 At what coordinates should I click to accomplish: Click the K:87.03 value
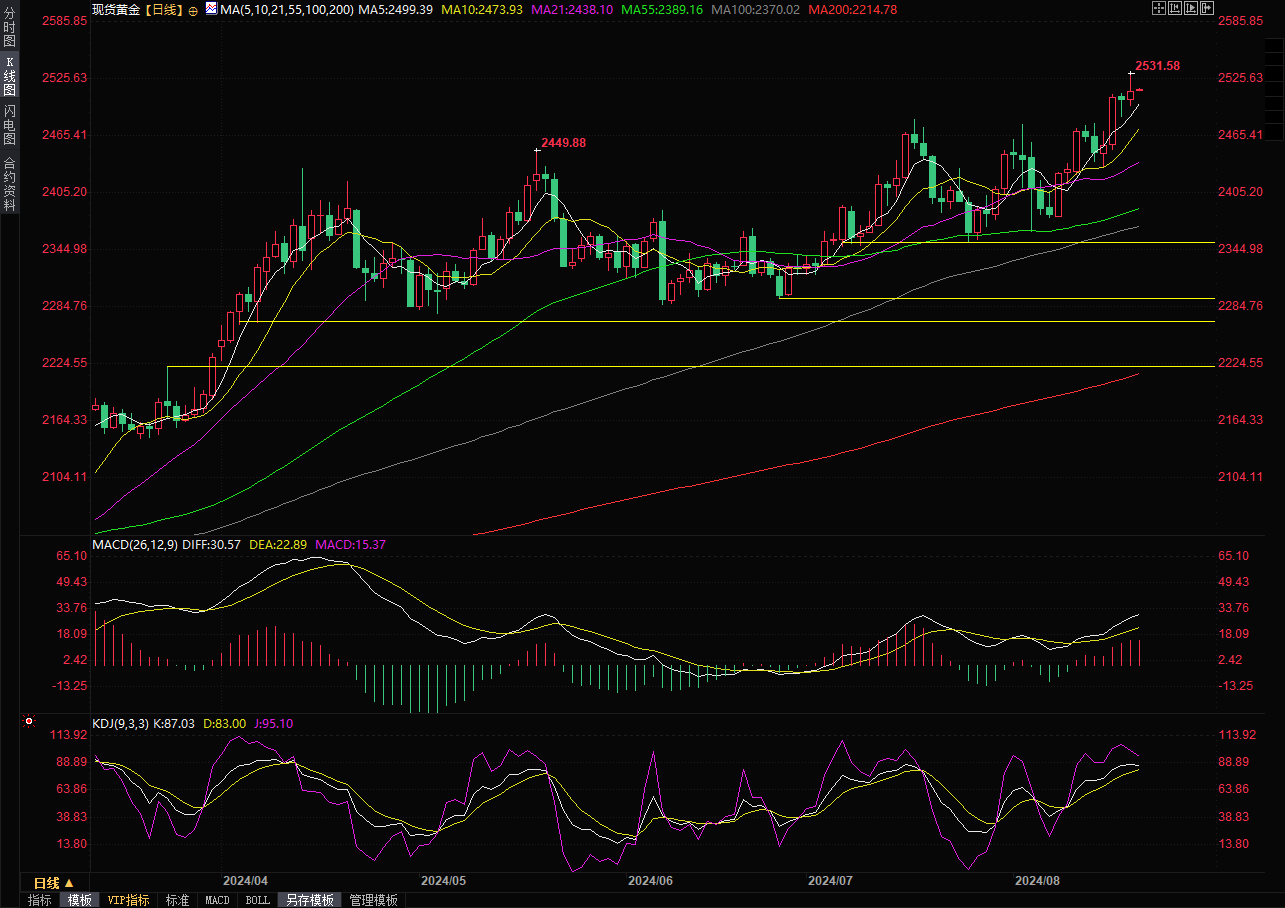click(x=174, y=723)
